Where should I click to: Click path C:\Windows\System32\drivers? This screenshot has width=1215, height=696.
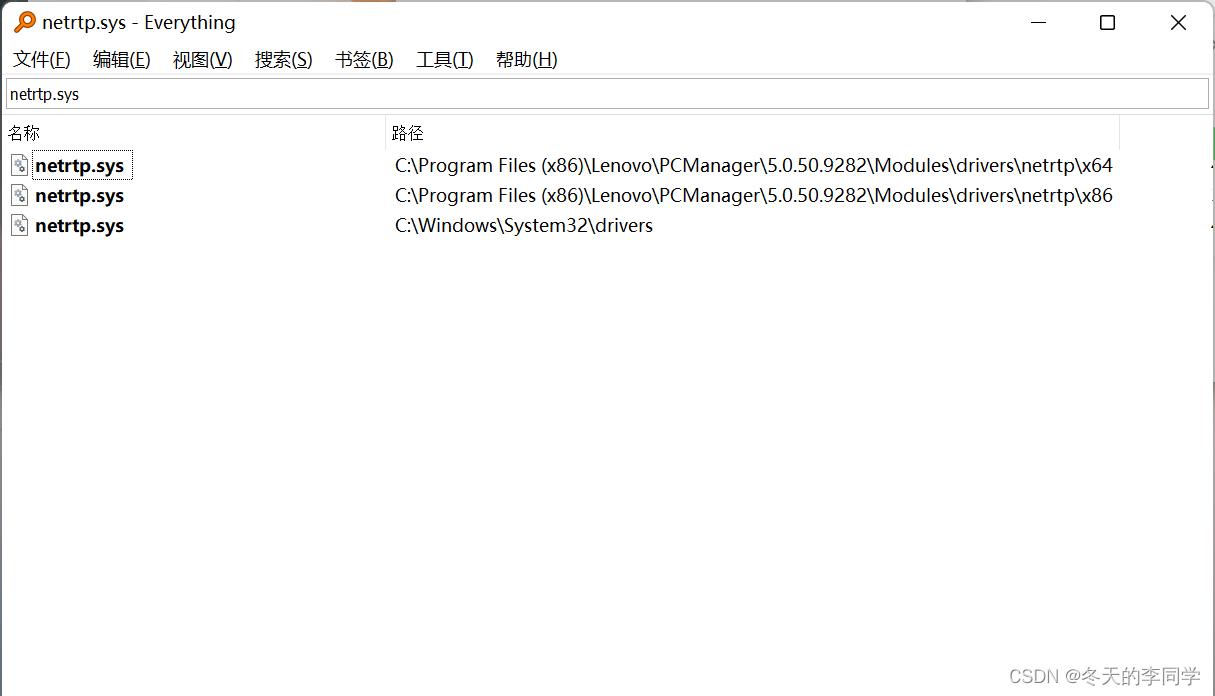click(524, 226)
